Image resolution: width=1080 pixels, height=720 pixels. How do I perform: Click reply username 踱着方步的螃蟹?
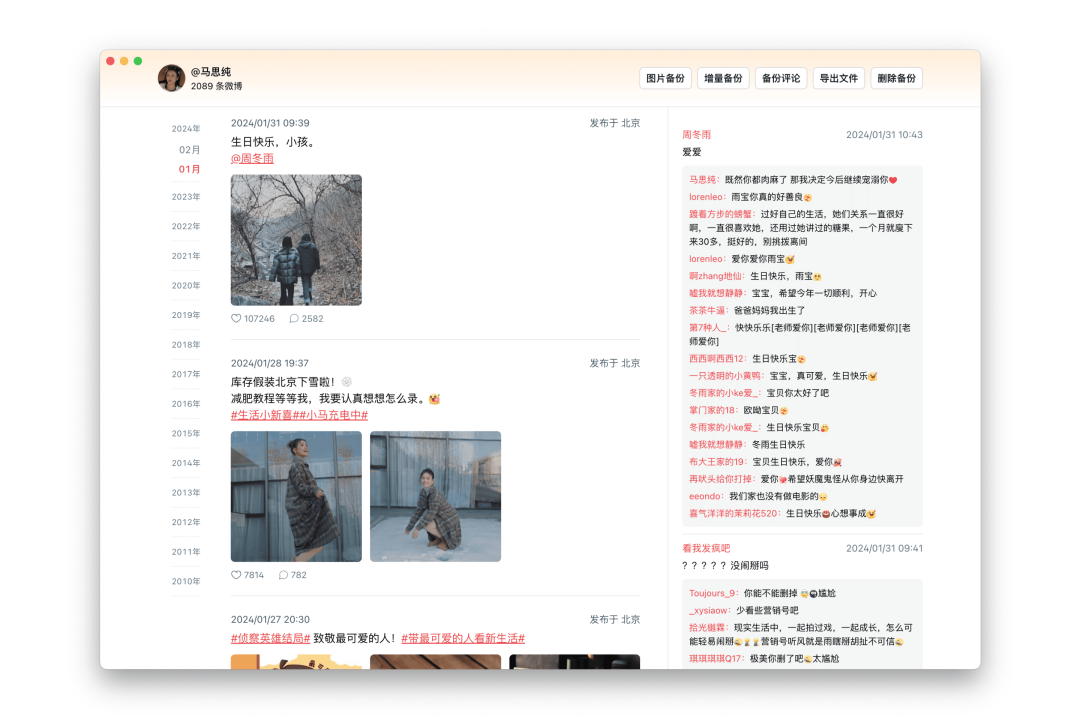(x=721, y=214)
